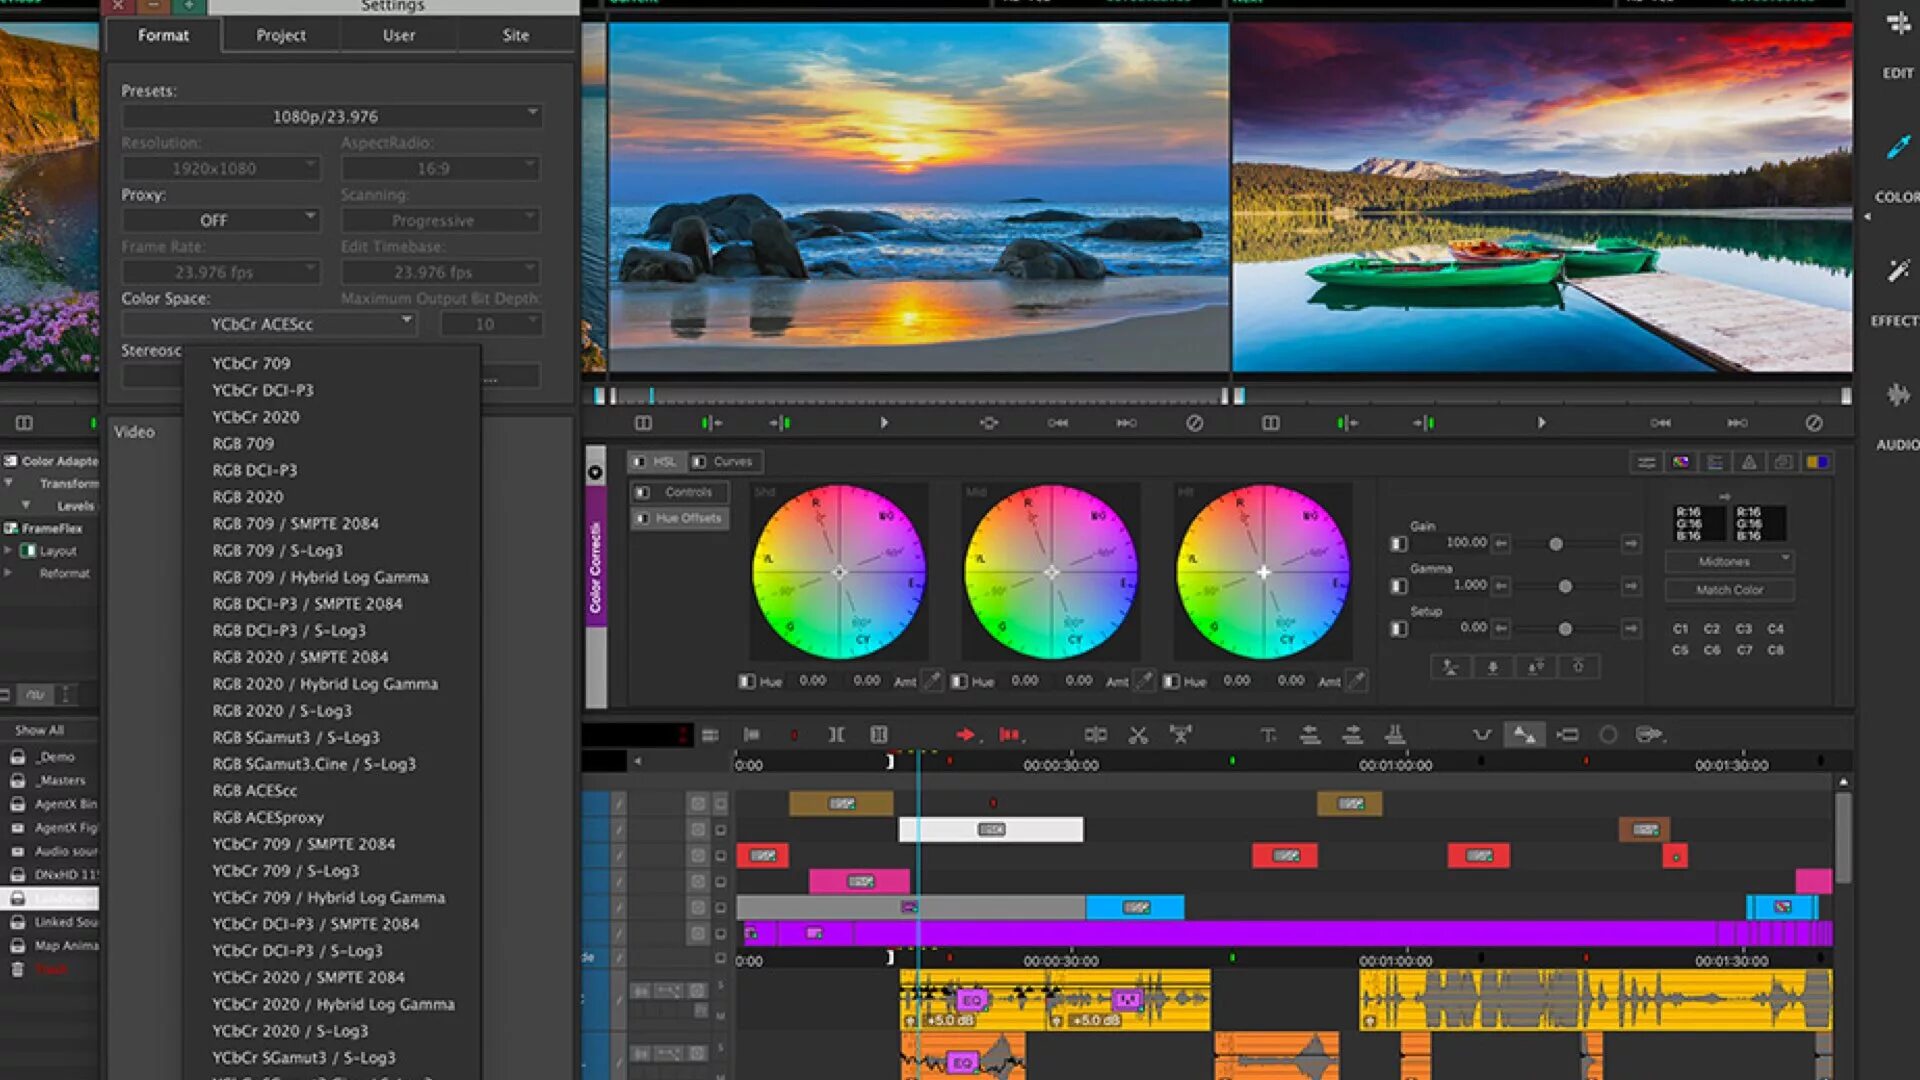Open the Audio workspace waveform icon

(x=1897, y=395)
